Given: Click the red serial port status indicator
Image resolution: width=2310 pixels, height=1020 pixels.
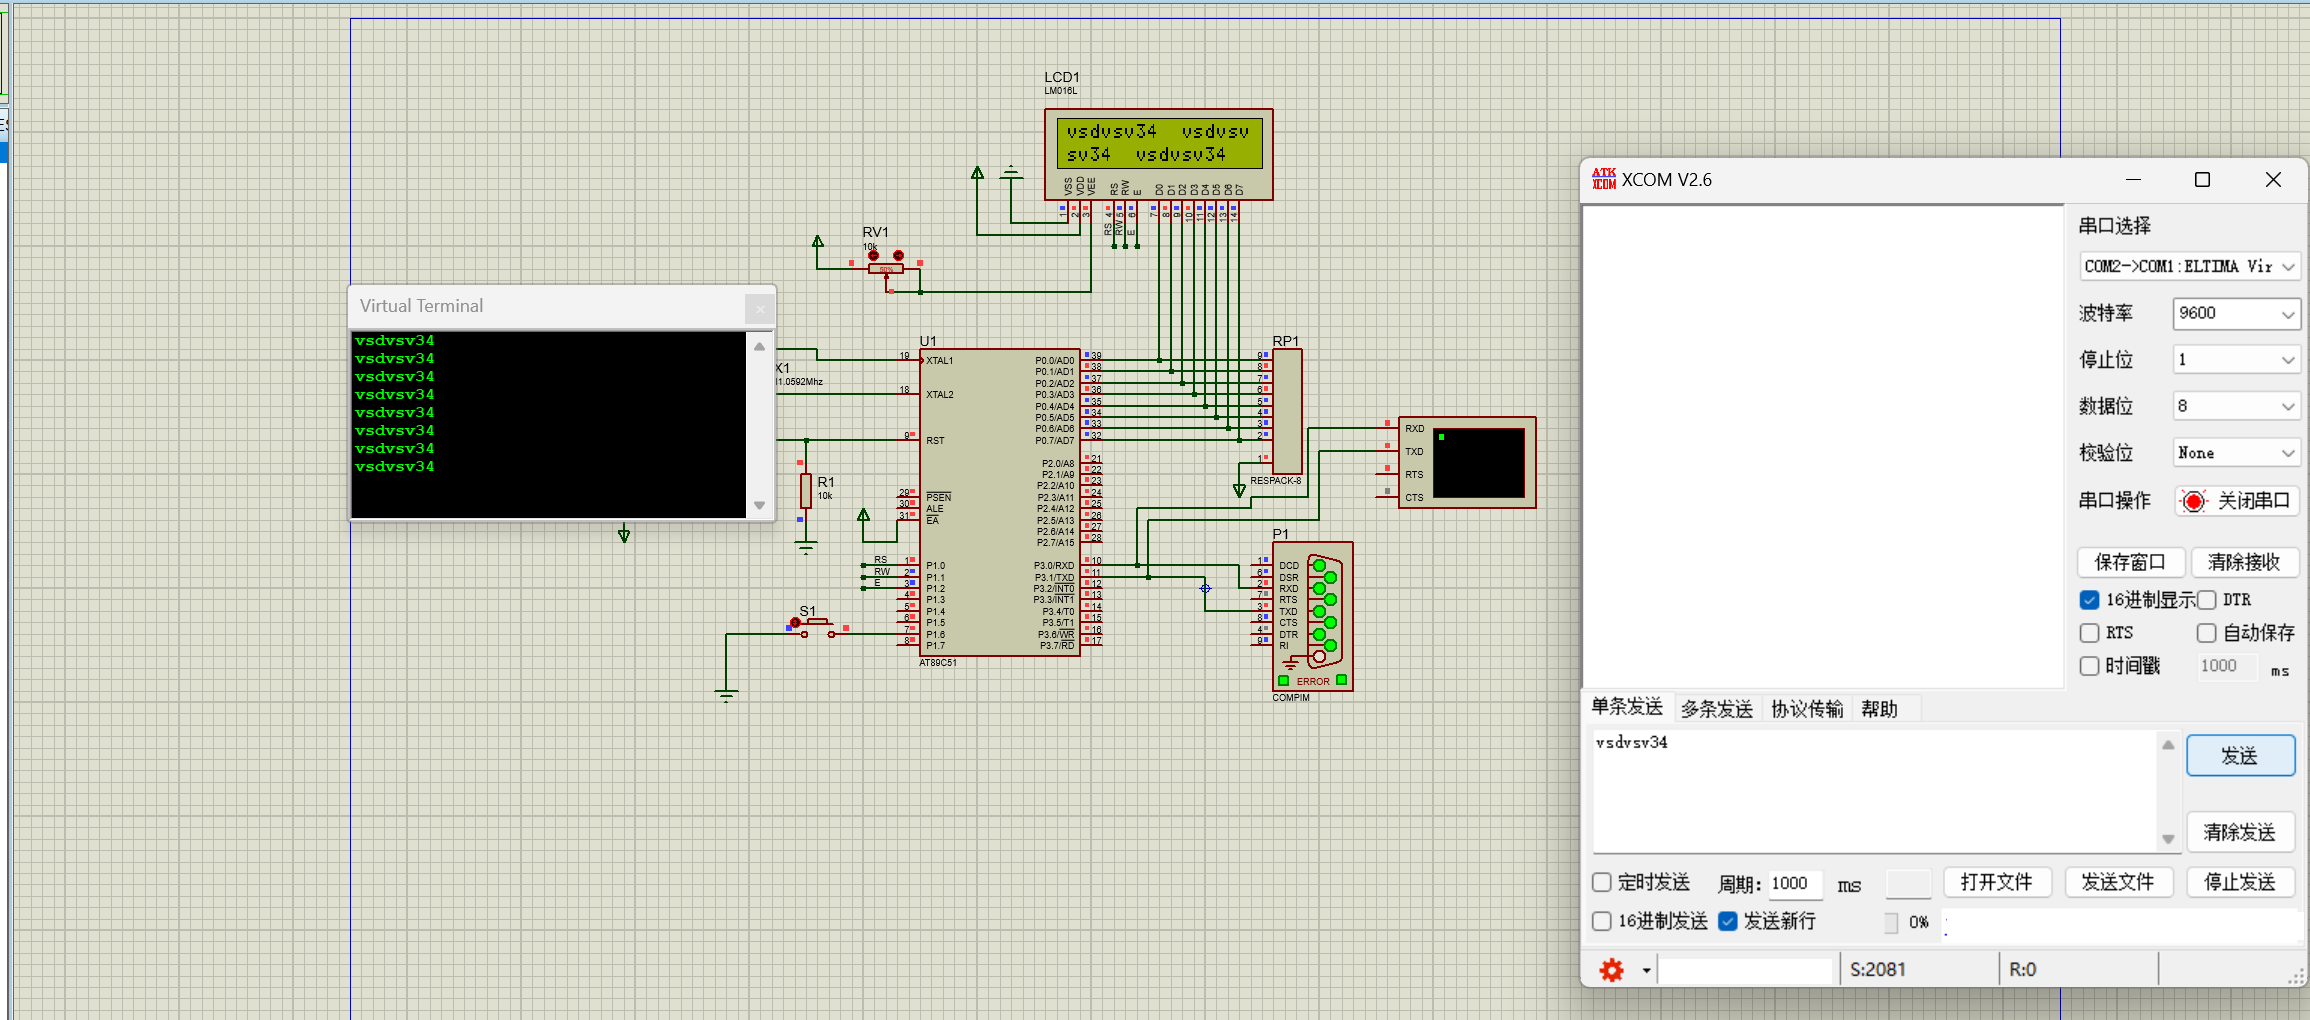Looking at the screenshot, I should [x=2193, y=501].
